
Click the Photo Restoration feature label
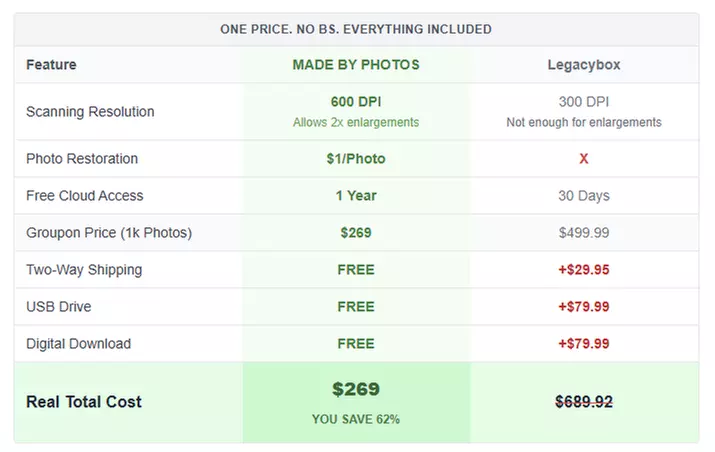pos(82,159)
